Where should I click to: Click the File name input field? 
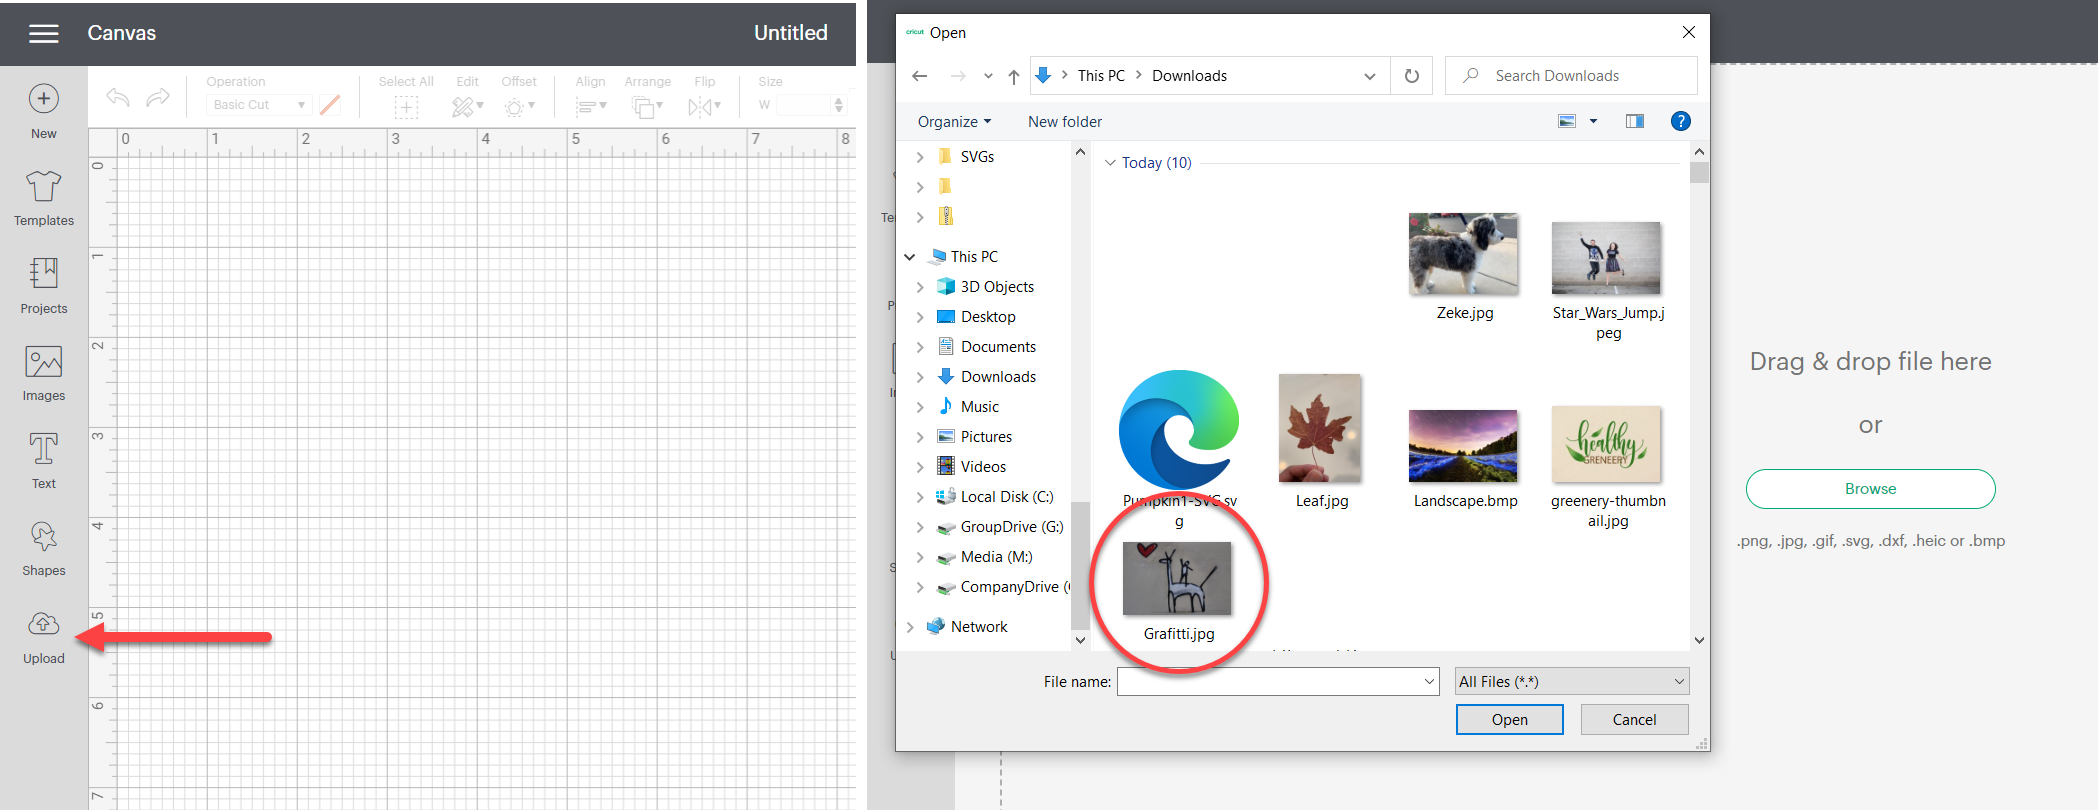[x=1268, y=682]
